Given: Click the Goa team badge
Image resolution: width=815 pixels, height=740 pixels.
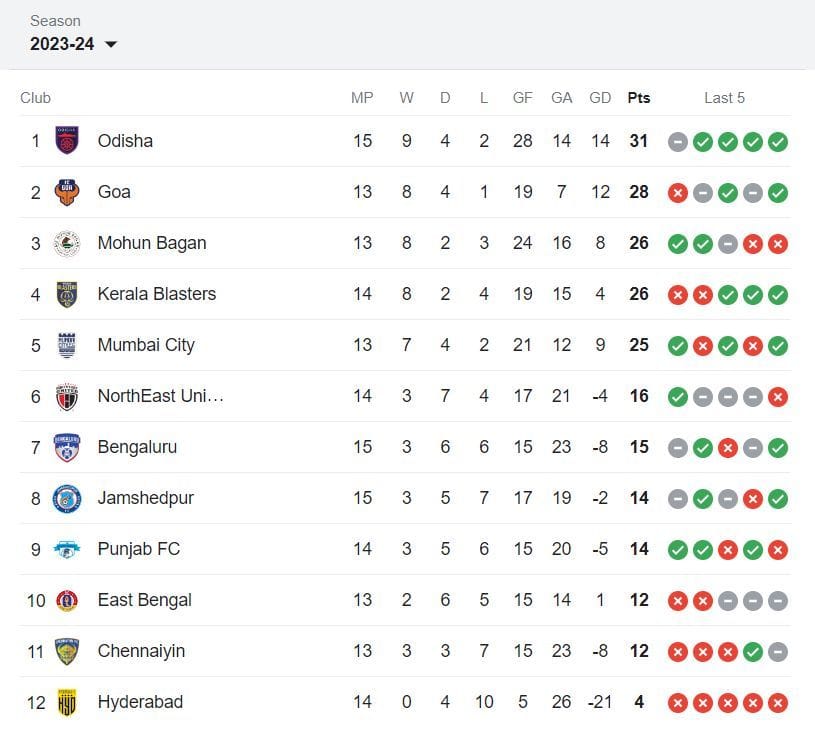Looking at the screenshot, I should [66, 192].
